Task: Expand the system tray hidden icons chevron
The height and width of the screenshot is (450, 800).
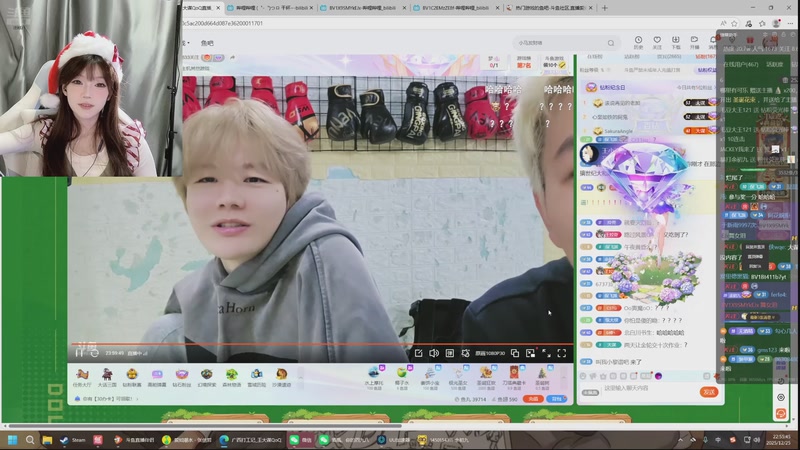Action: coord(680,440)
